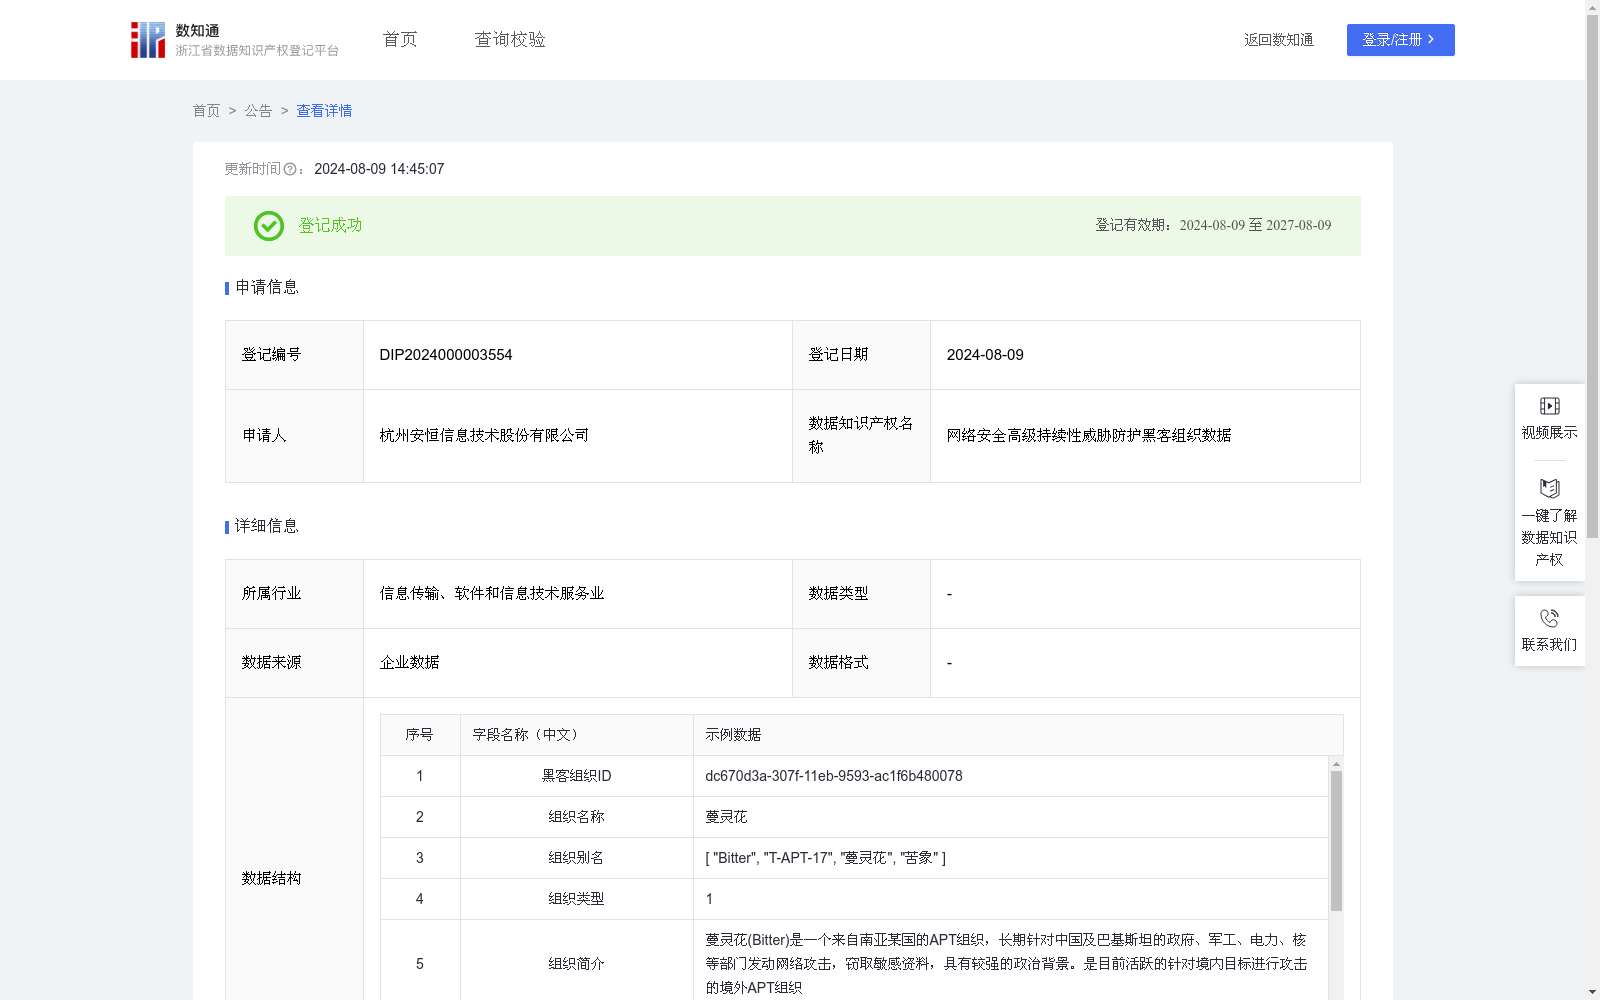The image size is (1600, 1000).
Task: Click the 示例数据 column header
Action: coord(1018,735)
